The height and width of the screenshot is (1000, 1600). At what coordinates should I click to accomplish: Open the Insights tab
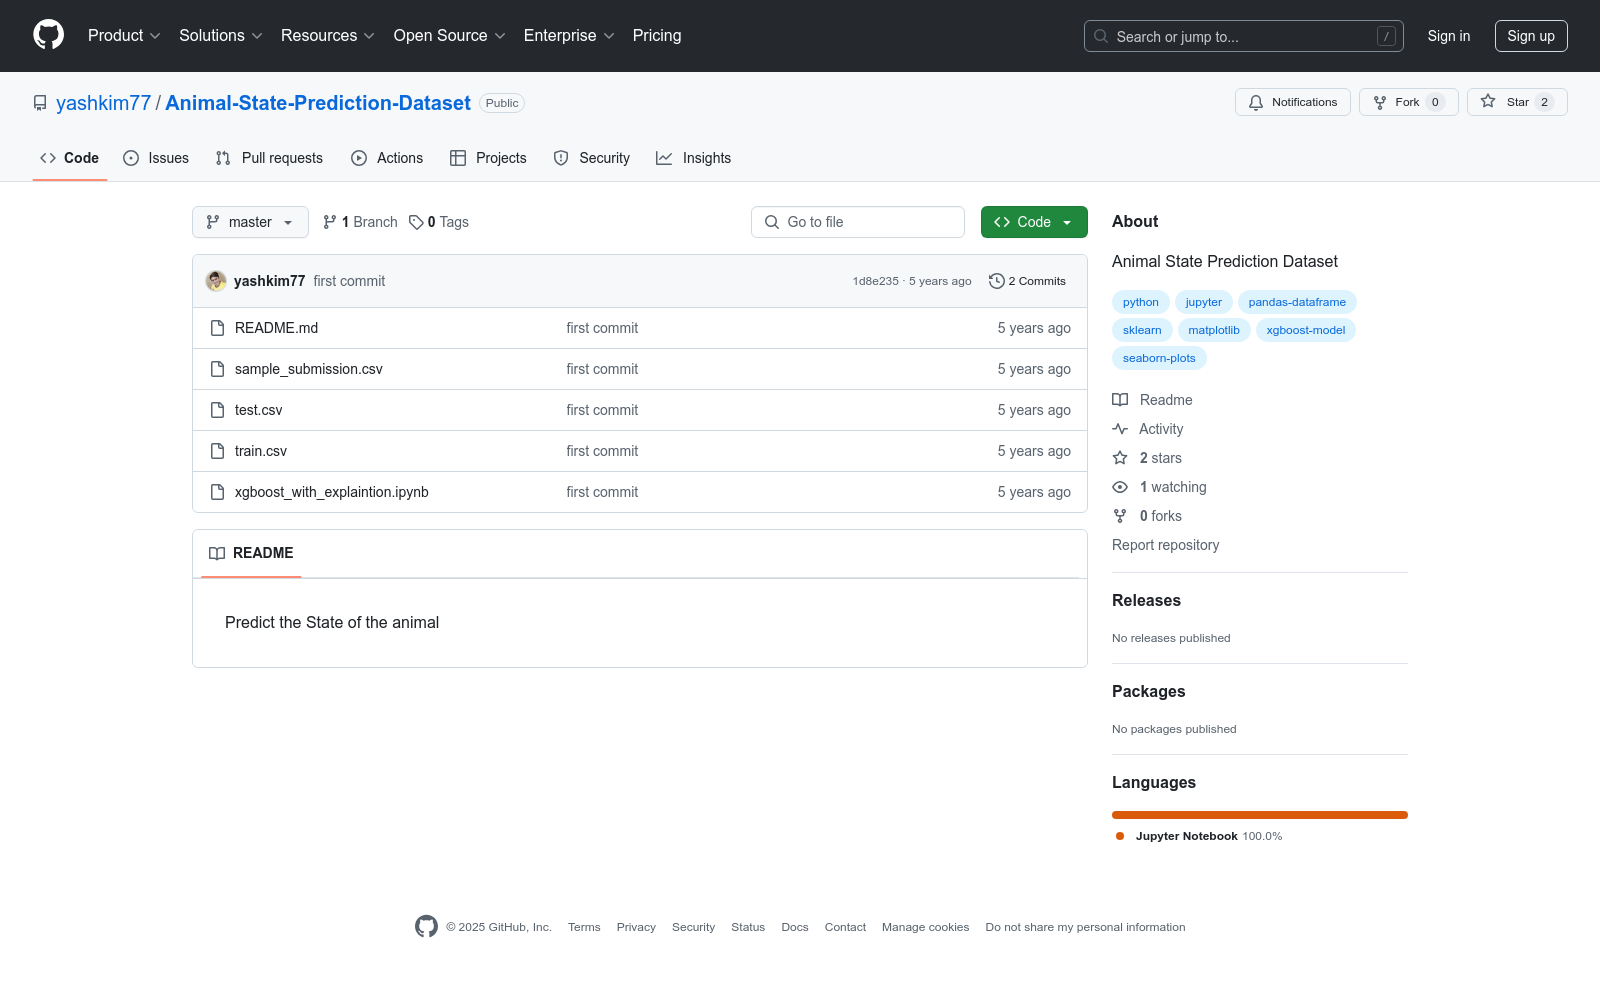(694, 158)
